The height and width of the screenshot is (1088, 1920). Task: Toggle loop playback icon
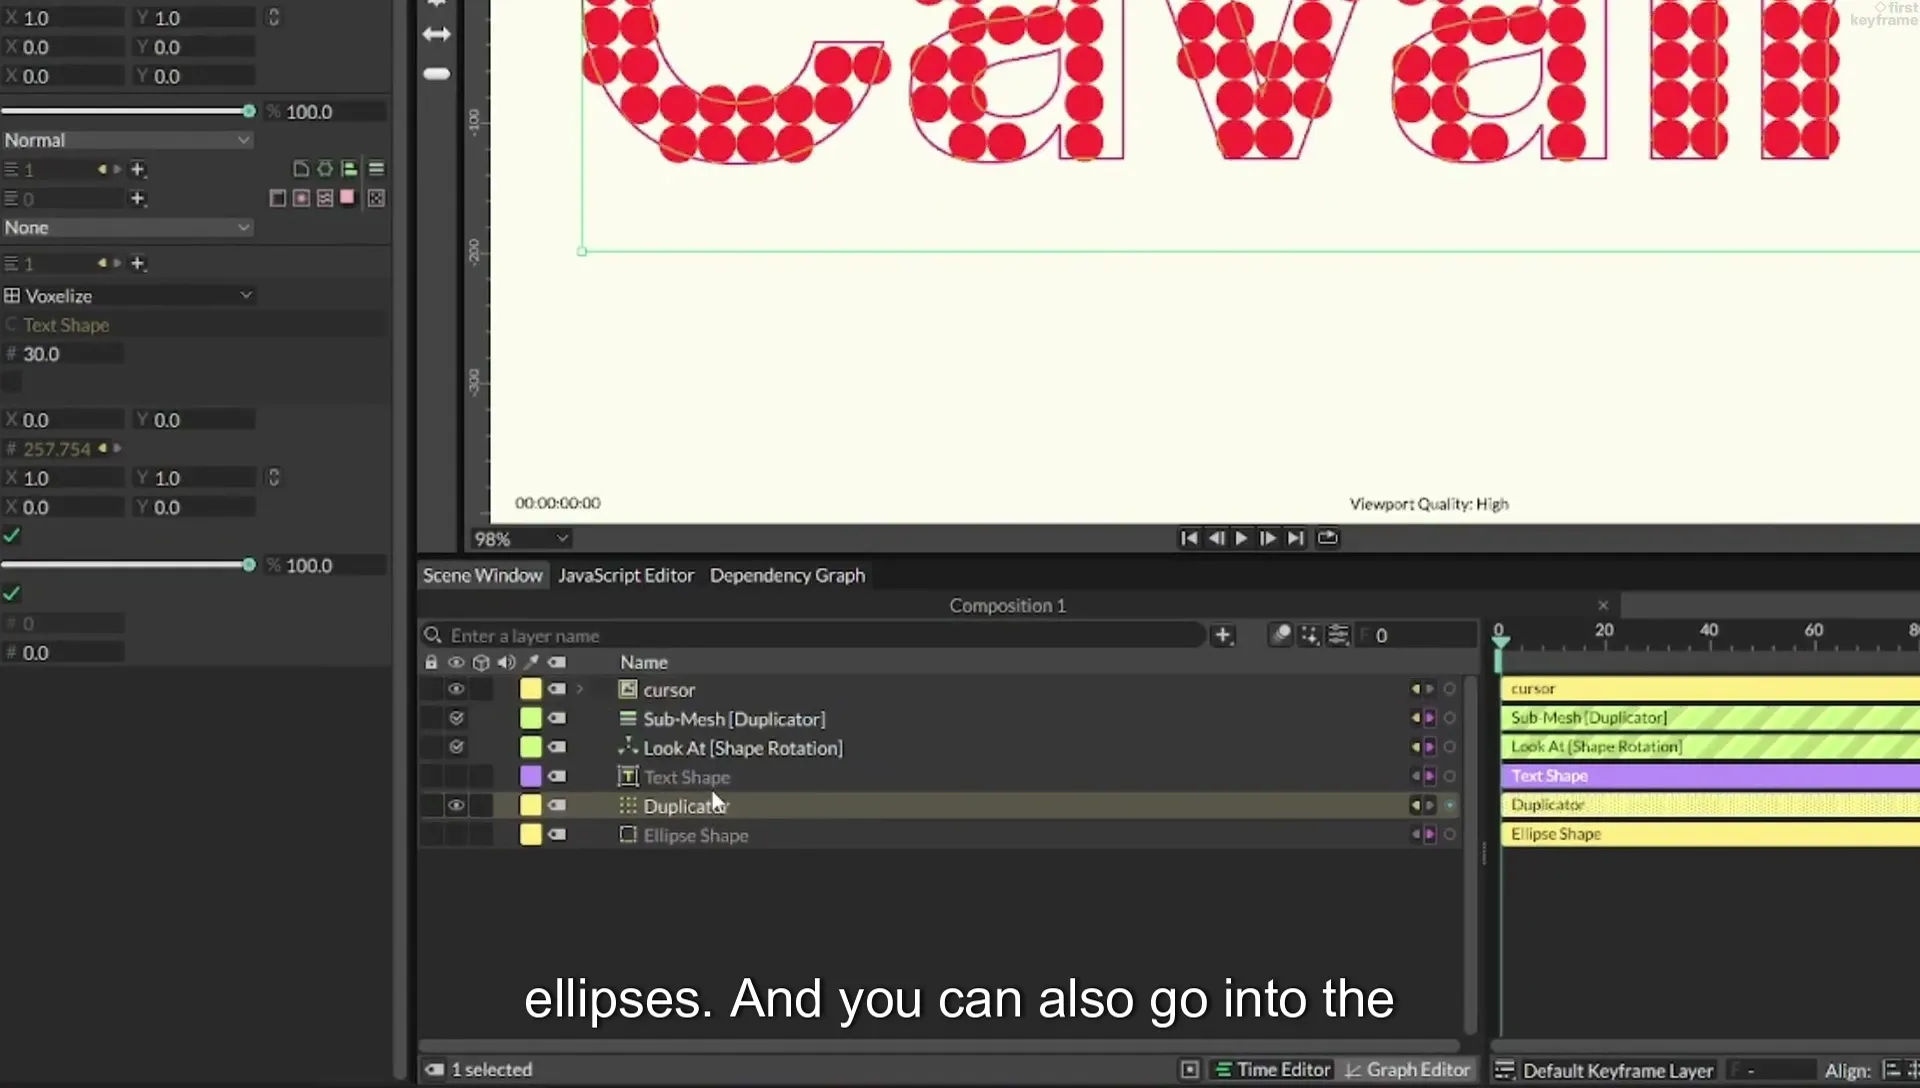tap(1327, 538)
